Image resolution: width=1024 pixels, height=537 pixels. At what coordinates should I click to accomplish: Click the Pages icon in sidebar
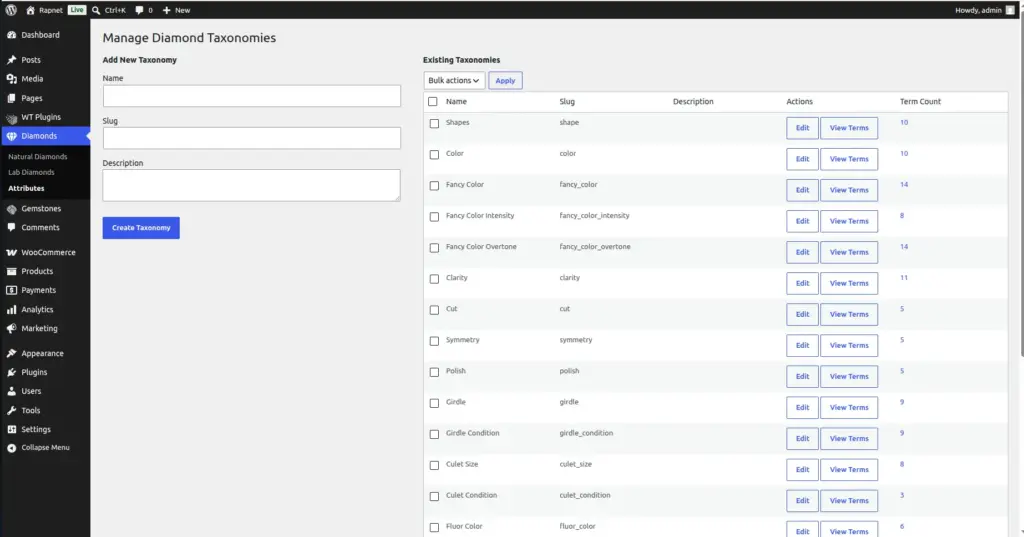pos(11,98)
